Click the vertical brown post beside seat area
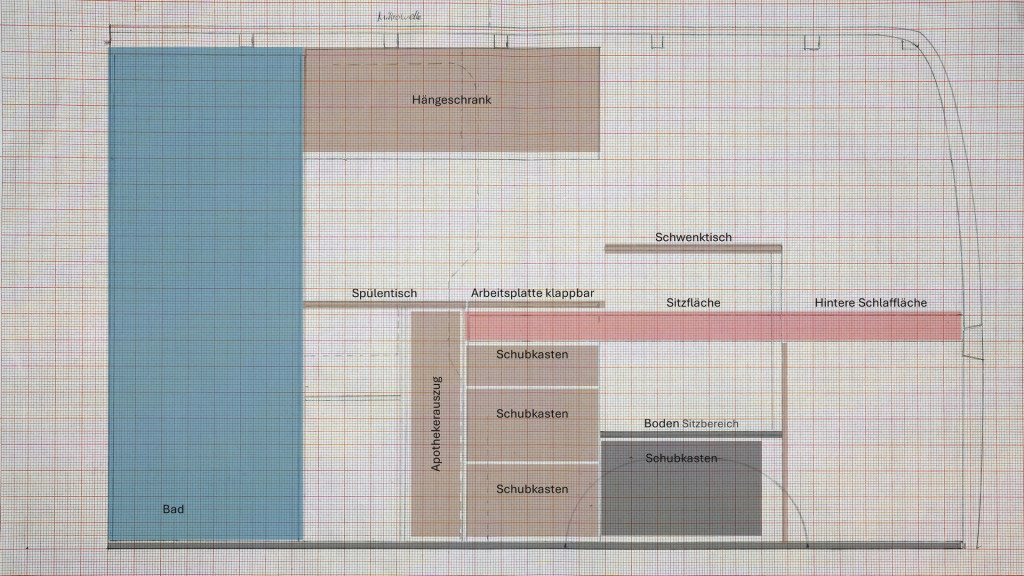1024x576 pixels. tap(784, 440)
